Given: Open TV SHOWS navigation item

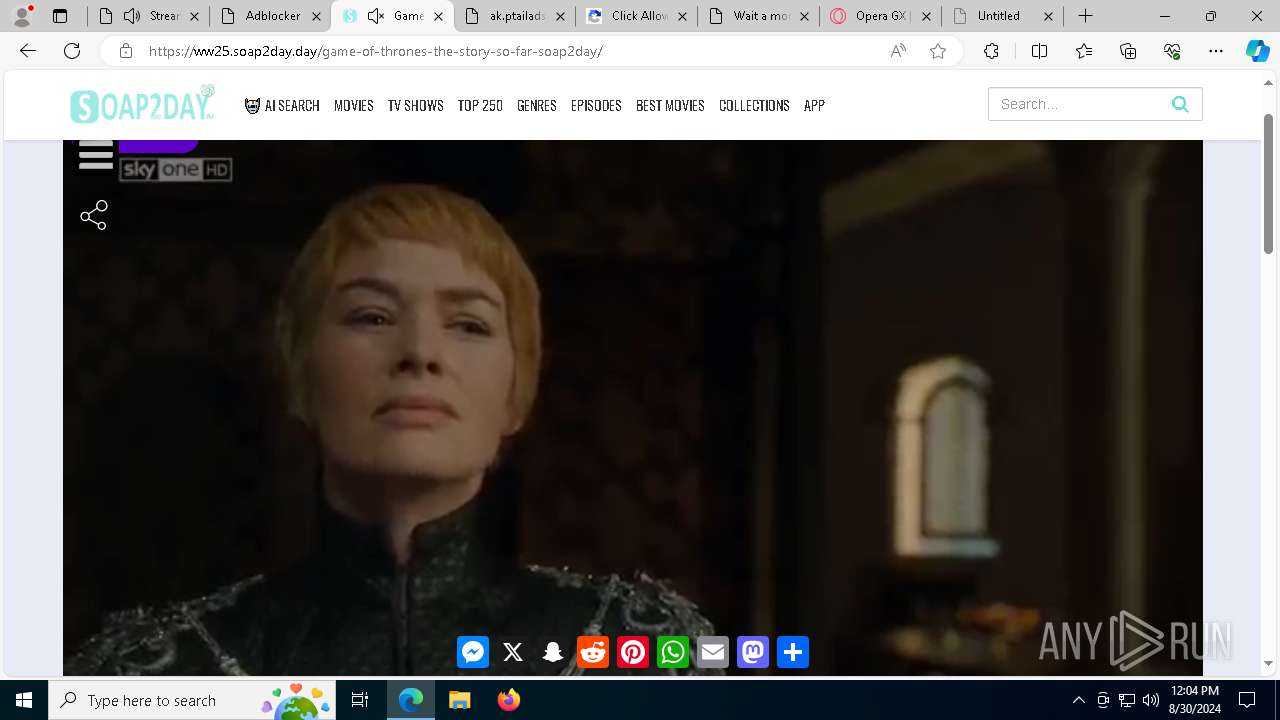Looking at the screenshot, I should tap(415, 105).
